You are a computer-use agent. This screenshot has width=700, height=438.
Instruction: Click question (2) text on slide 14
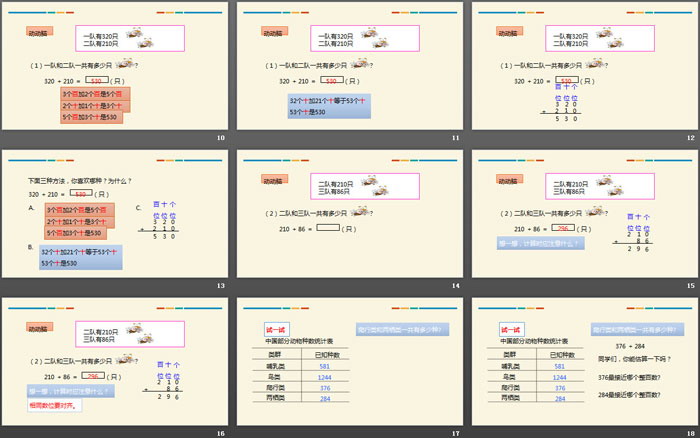(x=319, y=213)
